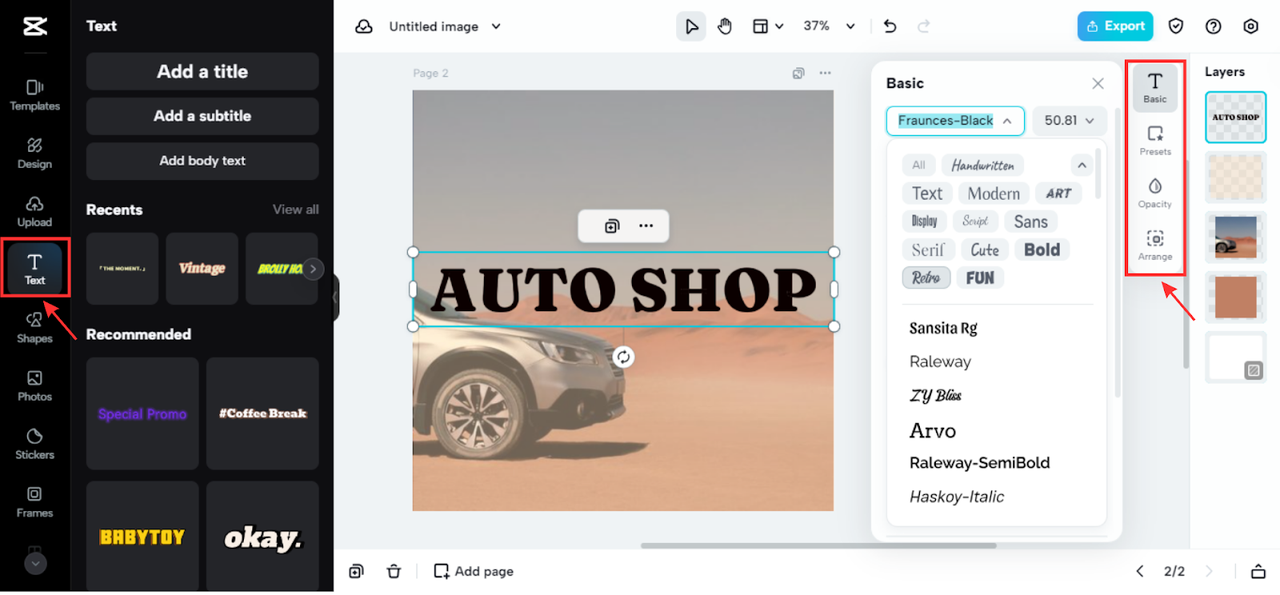Select the ART font filter
The height and width of the screenshot is (595, 1280).
tap(1059, 193)
